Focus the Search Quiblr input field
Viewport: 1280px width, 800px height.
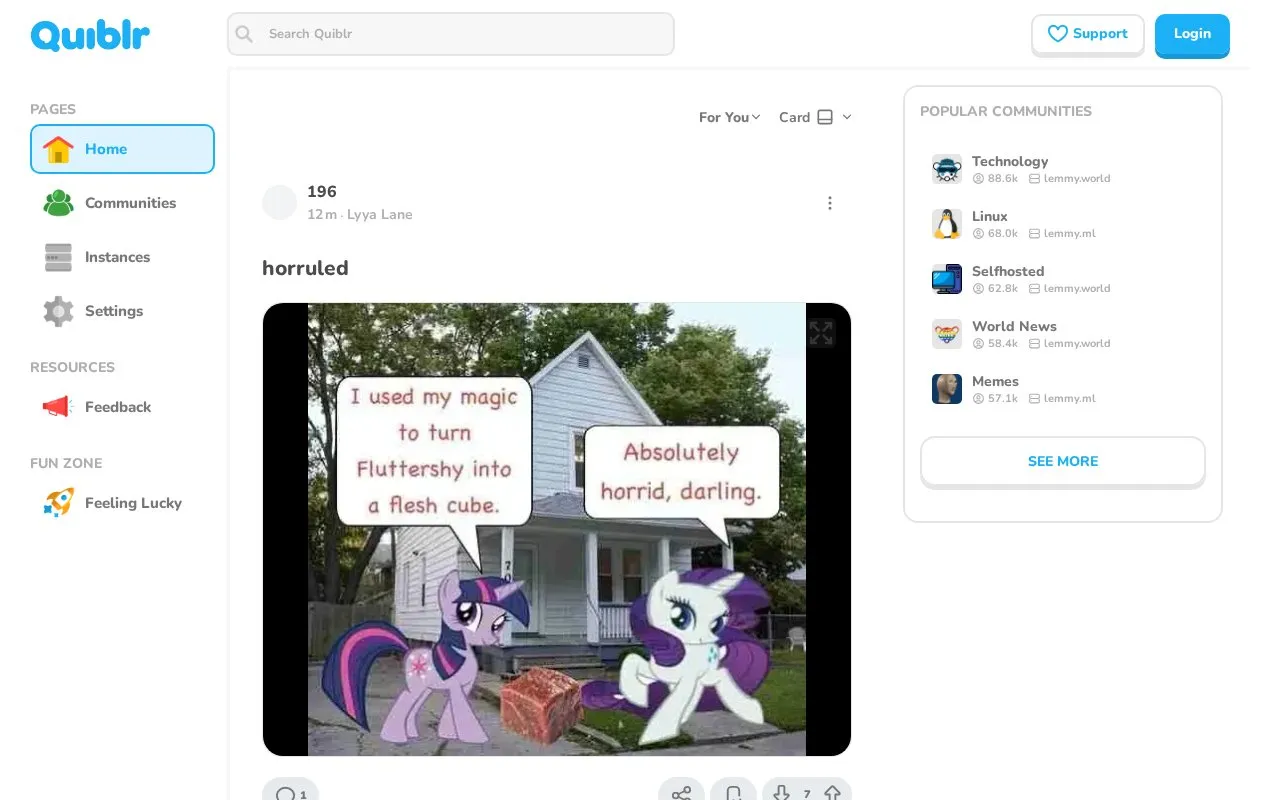pyautogui.click(x=451, y=34)
